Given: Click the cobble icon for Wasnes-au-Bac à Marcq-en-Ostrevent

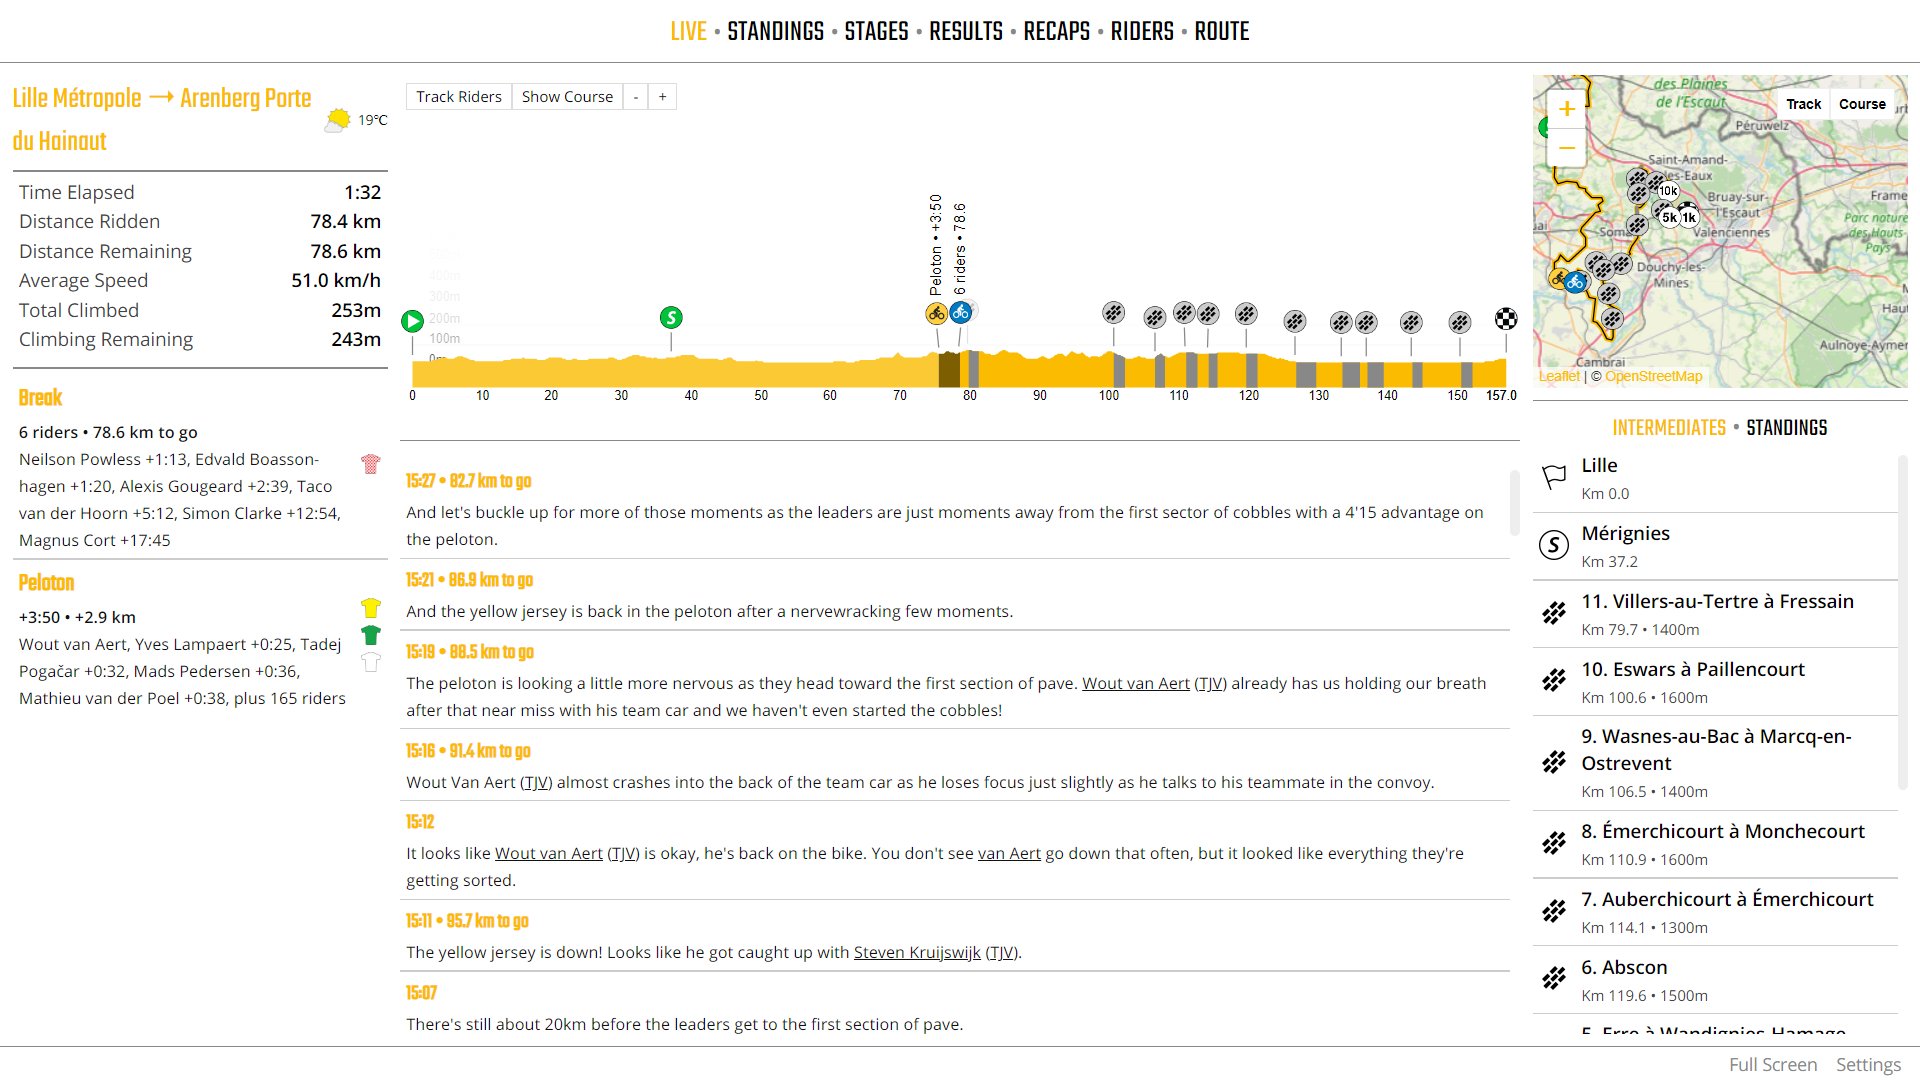Looking at the screenshot, I should coord(1554,762).
